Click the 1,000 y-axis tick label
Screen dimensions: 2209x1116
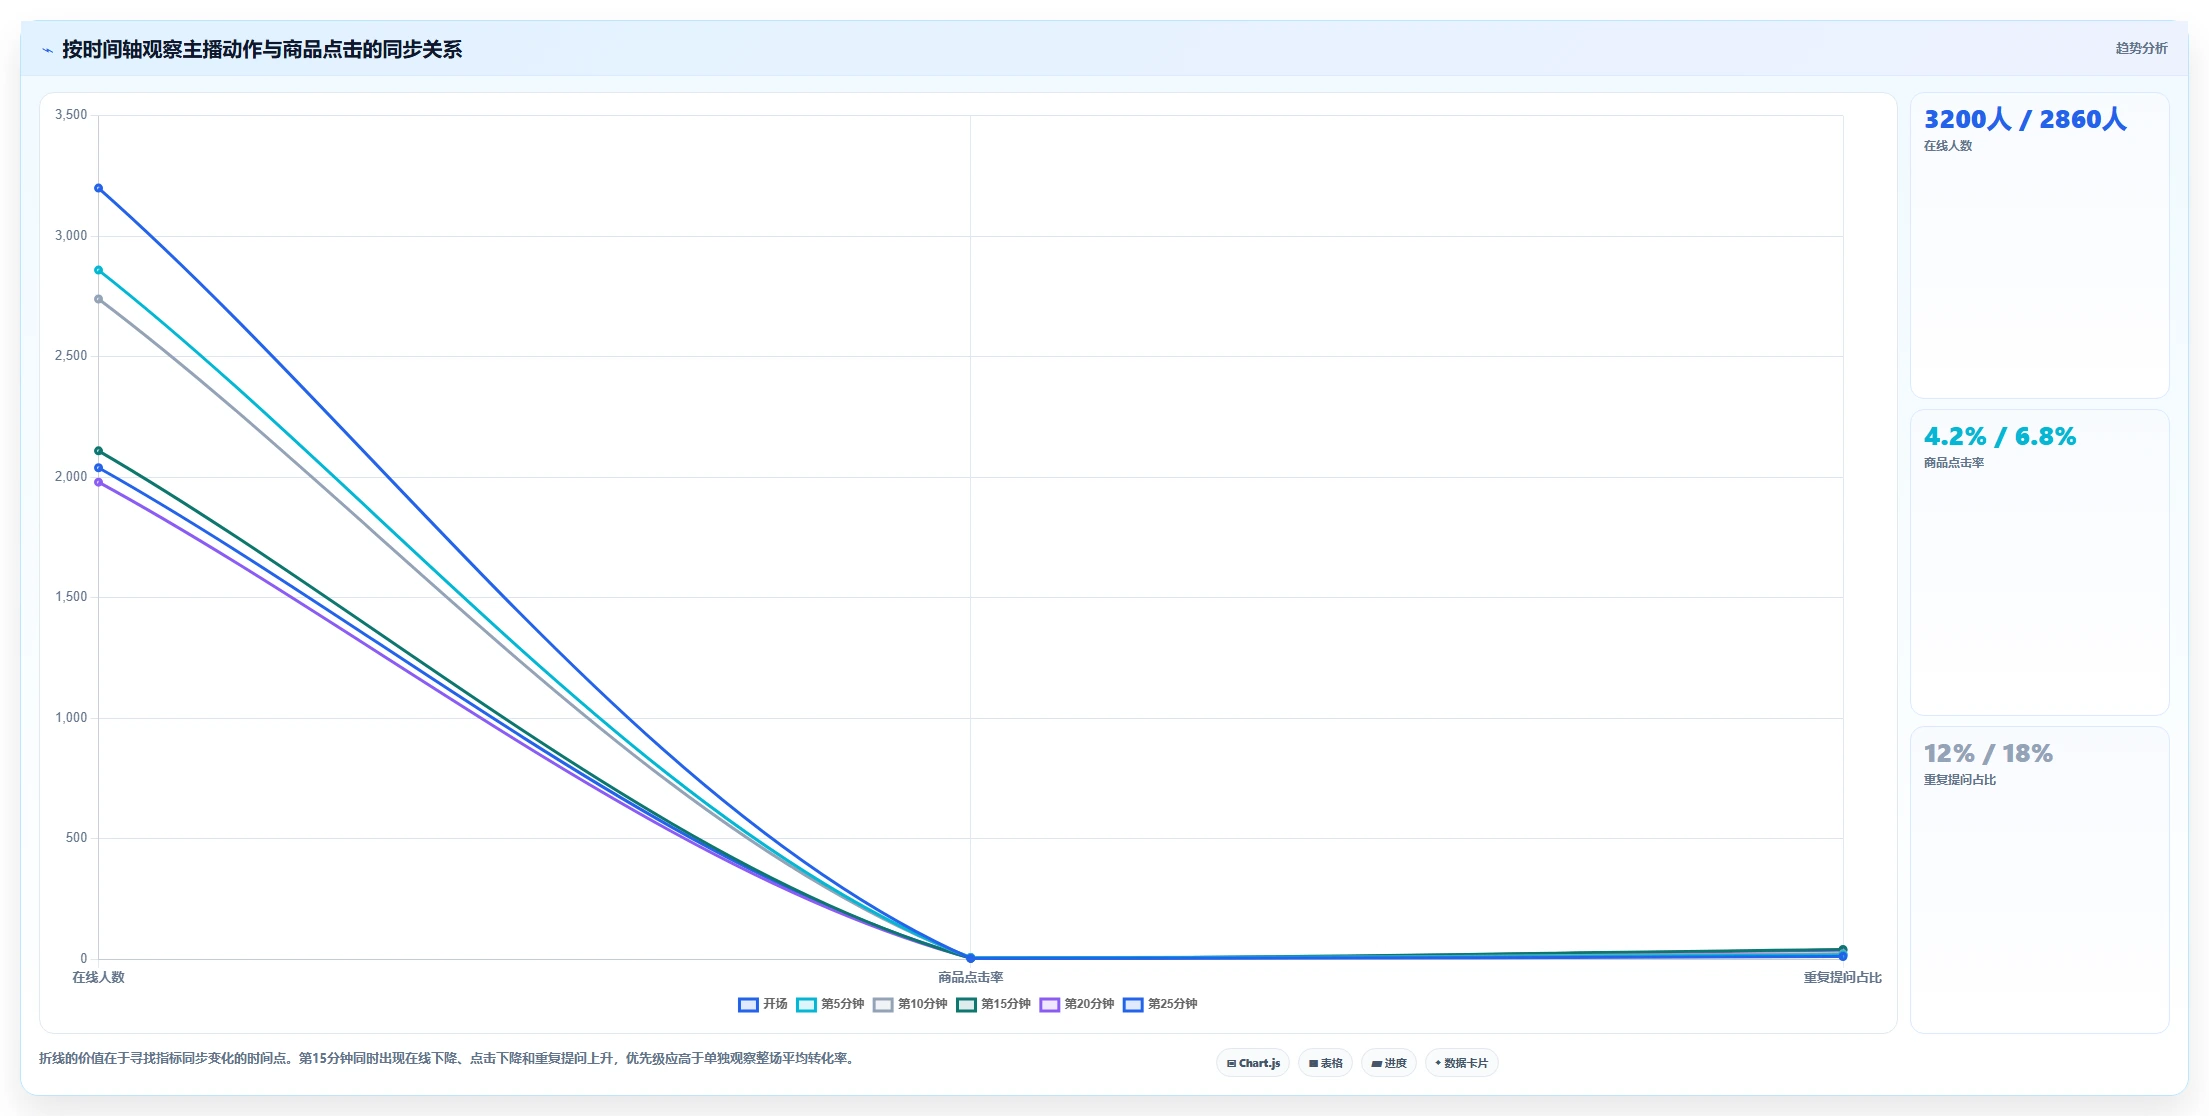[x=71, y=718]
